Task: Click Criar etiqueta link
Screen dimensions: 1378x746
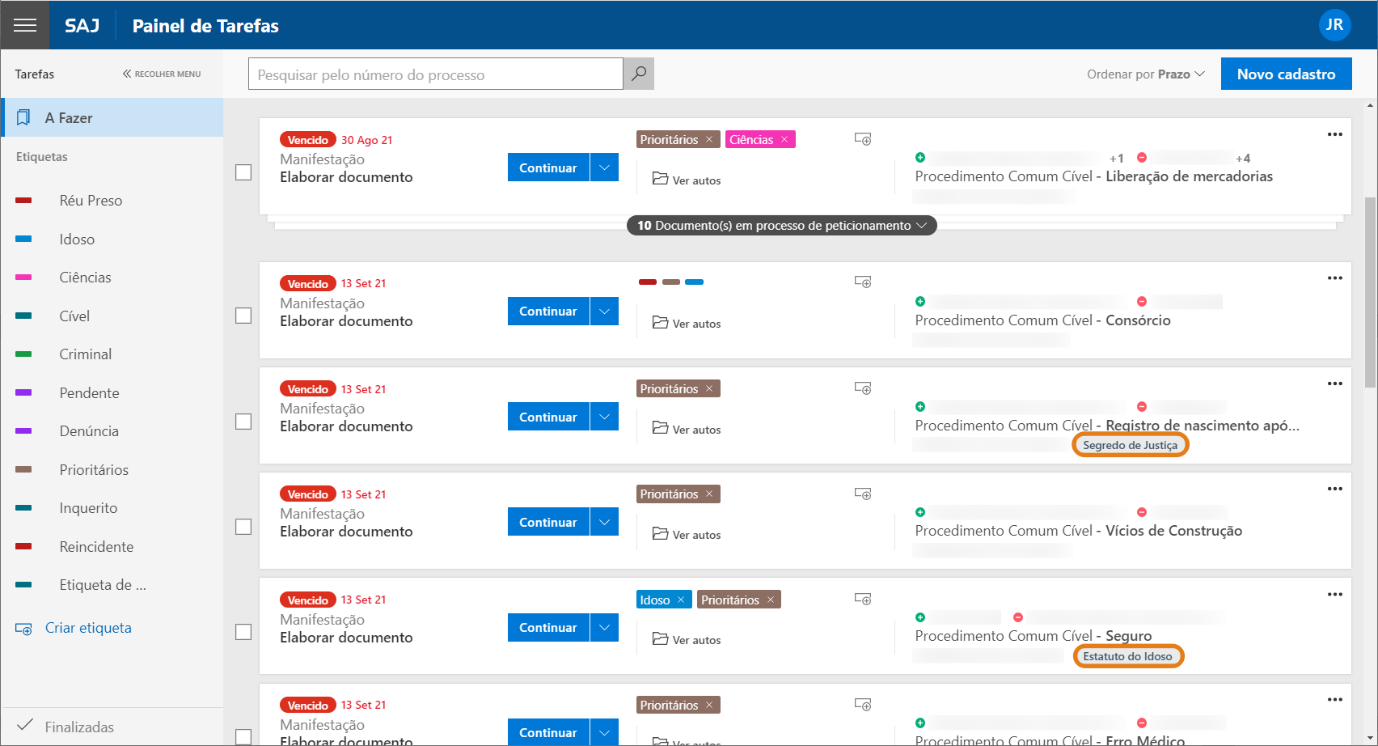Action: click(88, 628)
